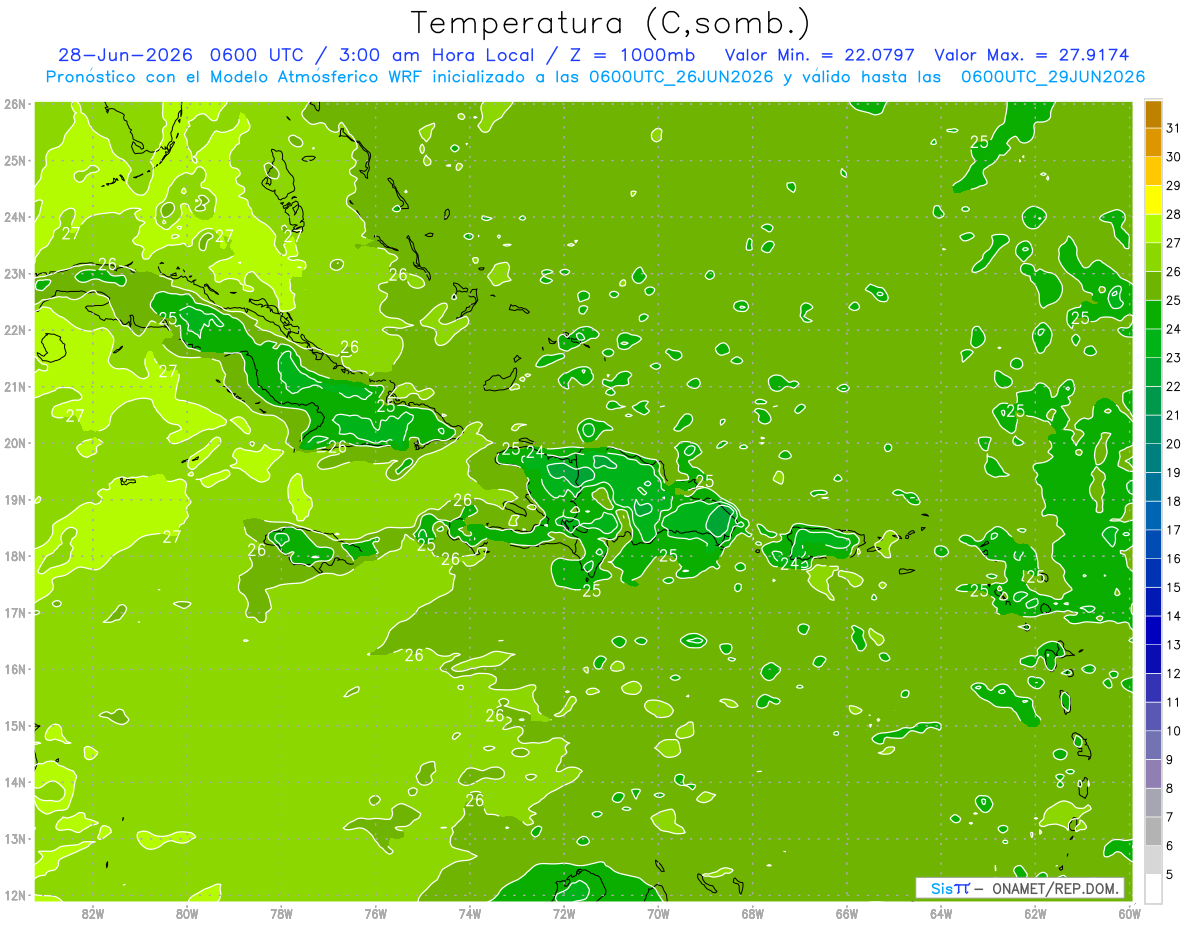Click the "82W" longitude label
Viewport: 1200px width, 927px height.
click(93, 912)
